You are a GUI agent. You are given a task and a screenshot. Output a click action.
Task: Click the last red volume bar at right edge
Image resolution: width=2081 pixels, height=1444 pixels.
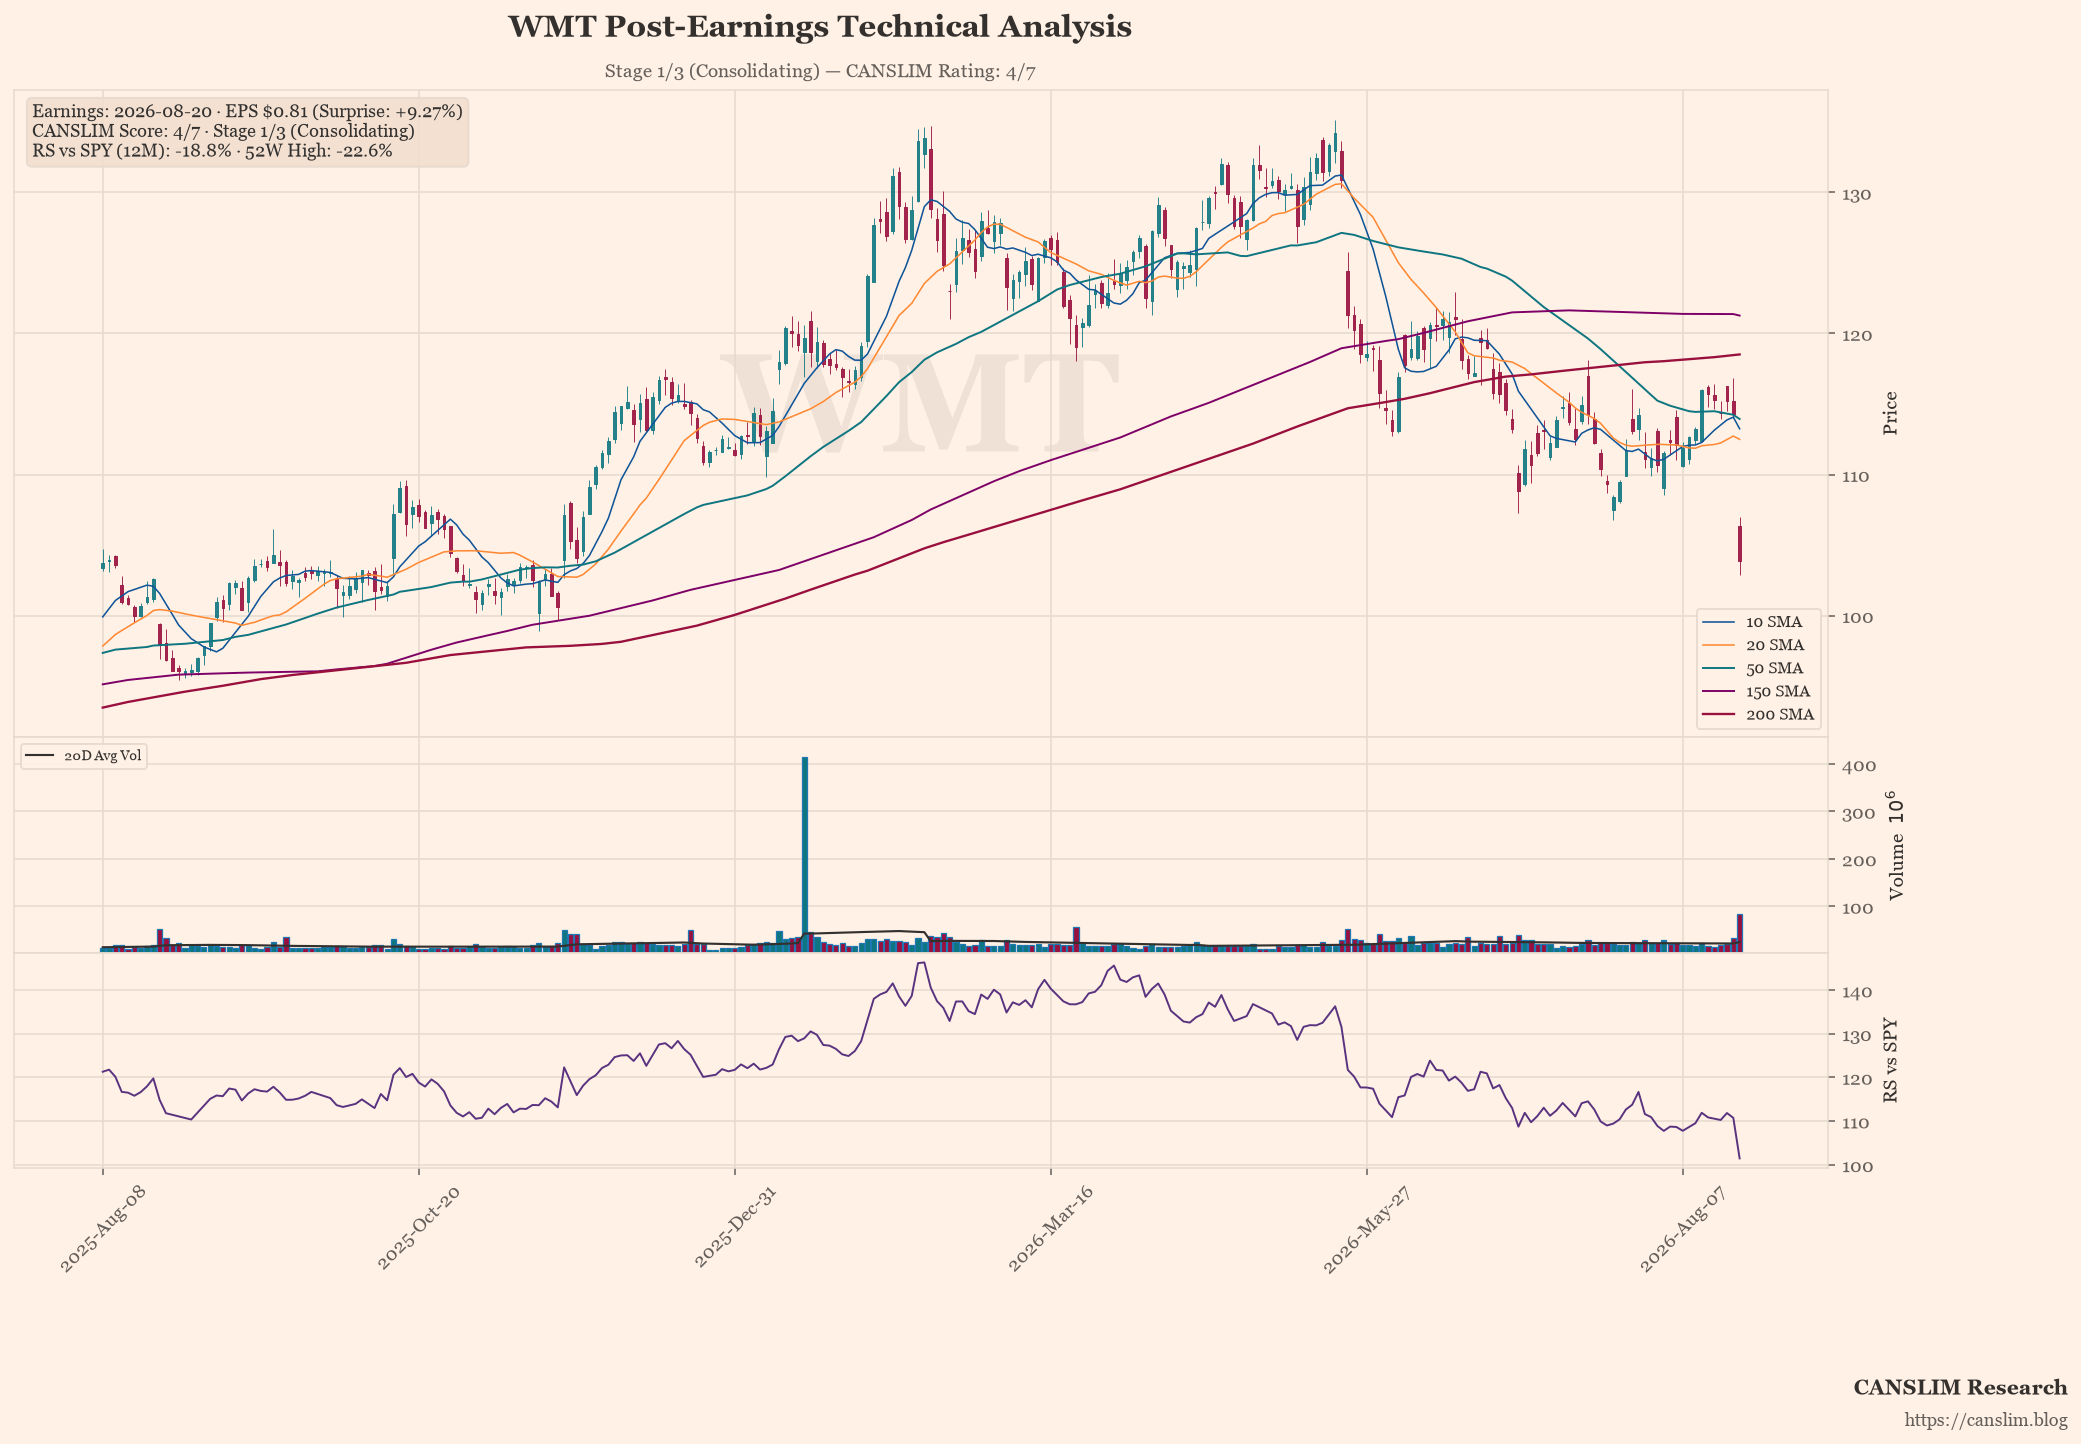(x=1740, y=933)
